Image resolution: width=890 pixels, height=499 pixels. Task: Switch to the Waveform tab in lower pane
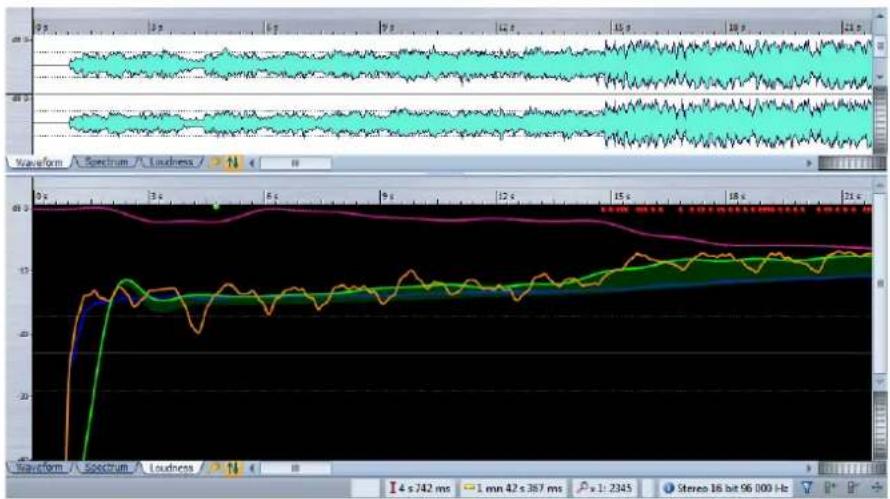coord(39,468)
